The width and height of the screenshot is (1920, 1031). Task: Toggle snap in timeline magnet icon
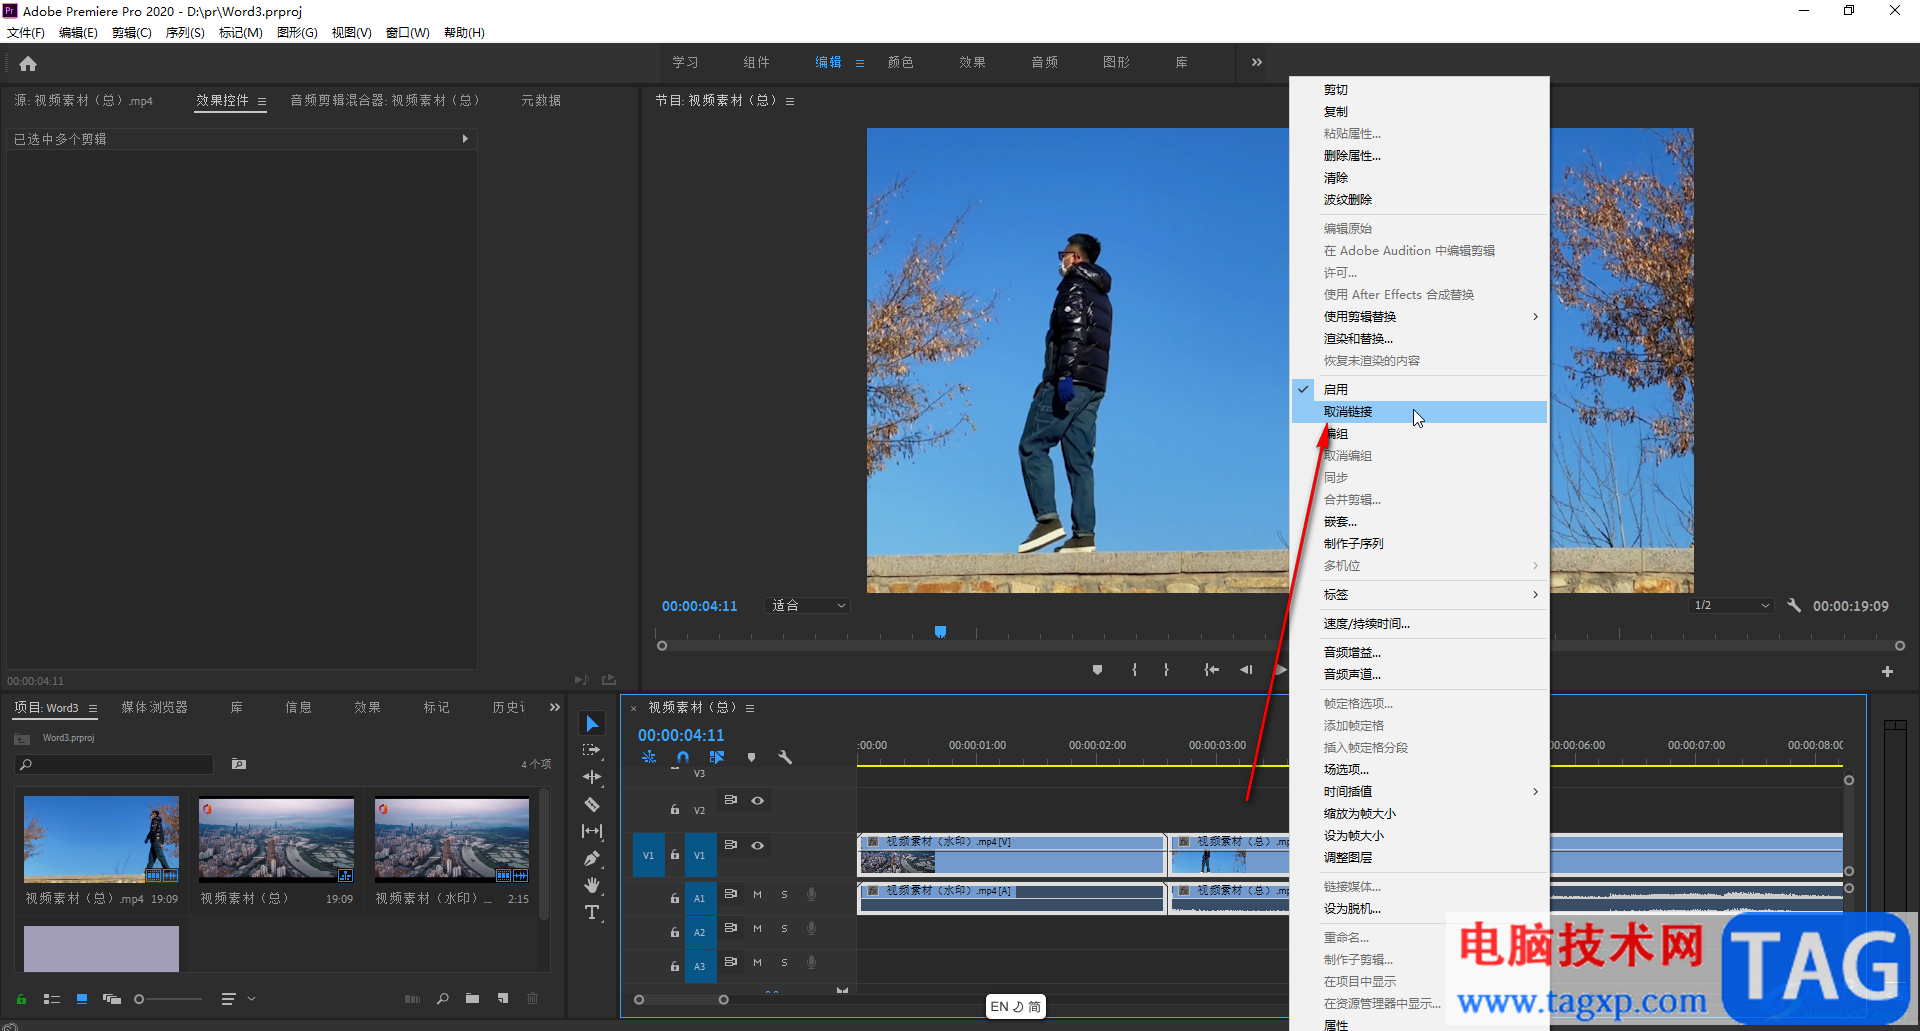click(682, 757)
